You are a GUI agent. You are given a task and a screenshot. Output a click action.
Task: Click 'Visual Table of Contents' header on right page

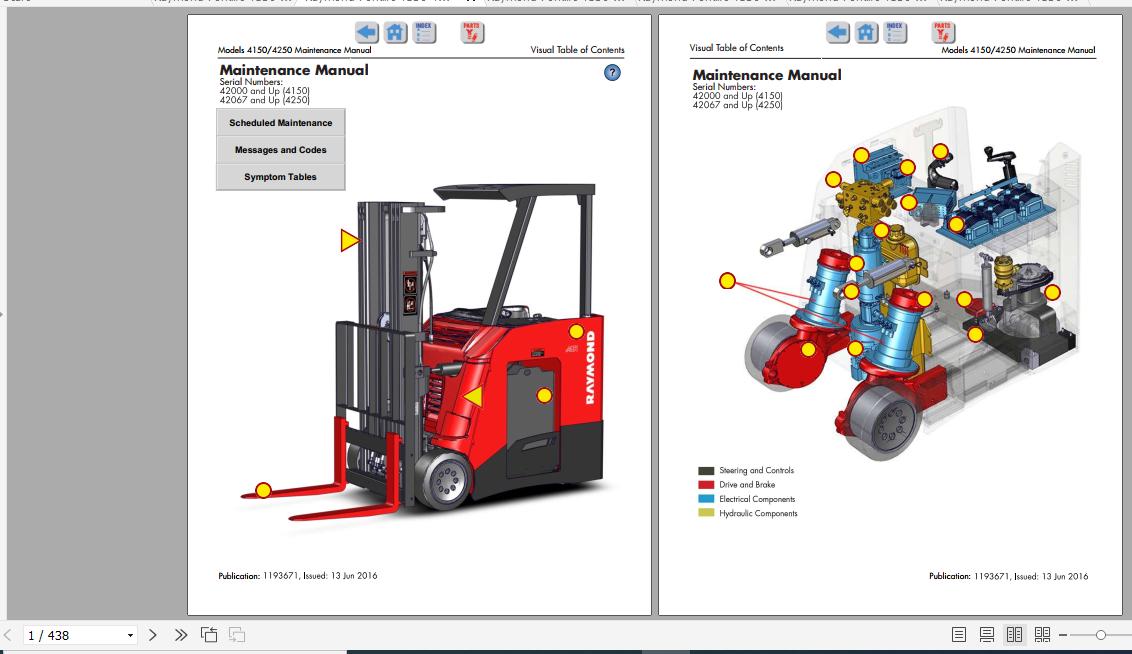click(736, 48)
